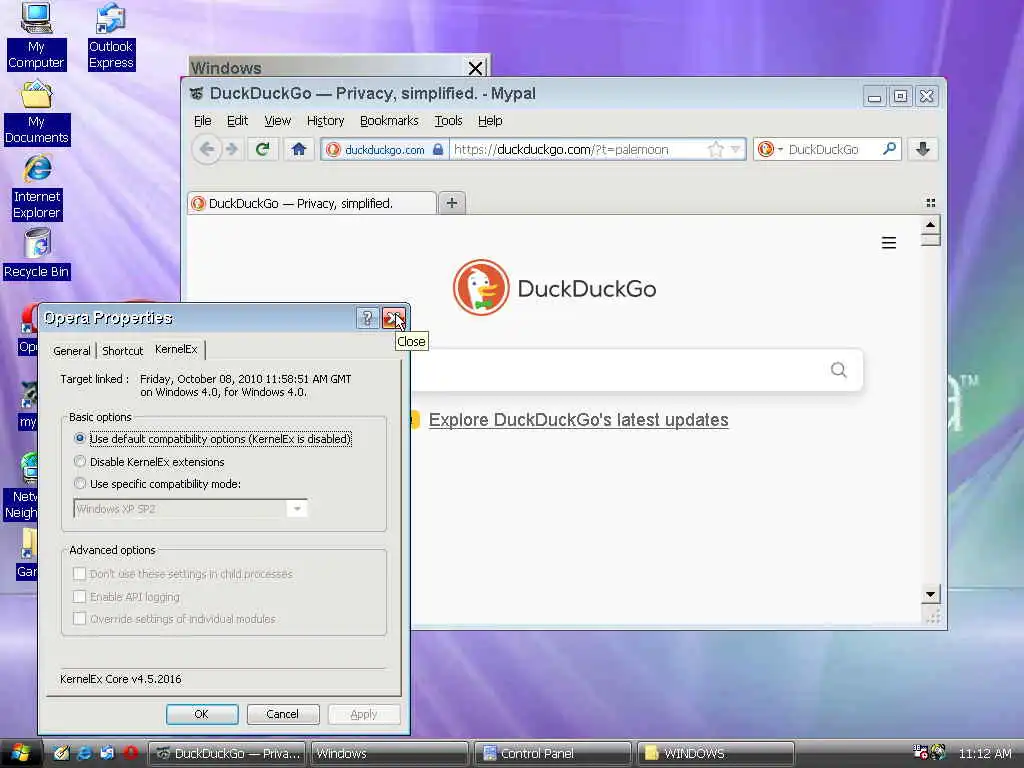1024x768 pixels.
Task: Select Disable KernelEx extensions
Action: 80,461
